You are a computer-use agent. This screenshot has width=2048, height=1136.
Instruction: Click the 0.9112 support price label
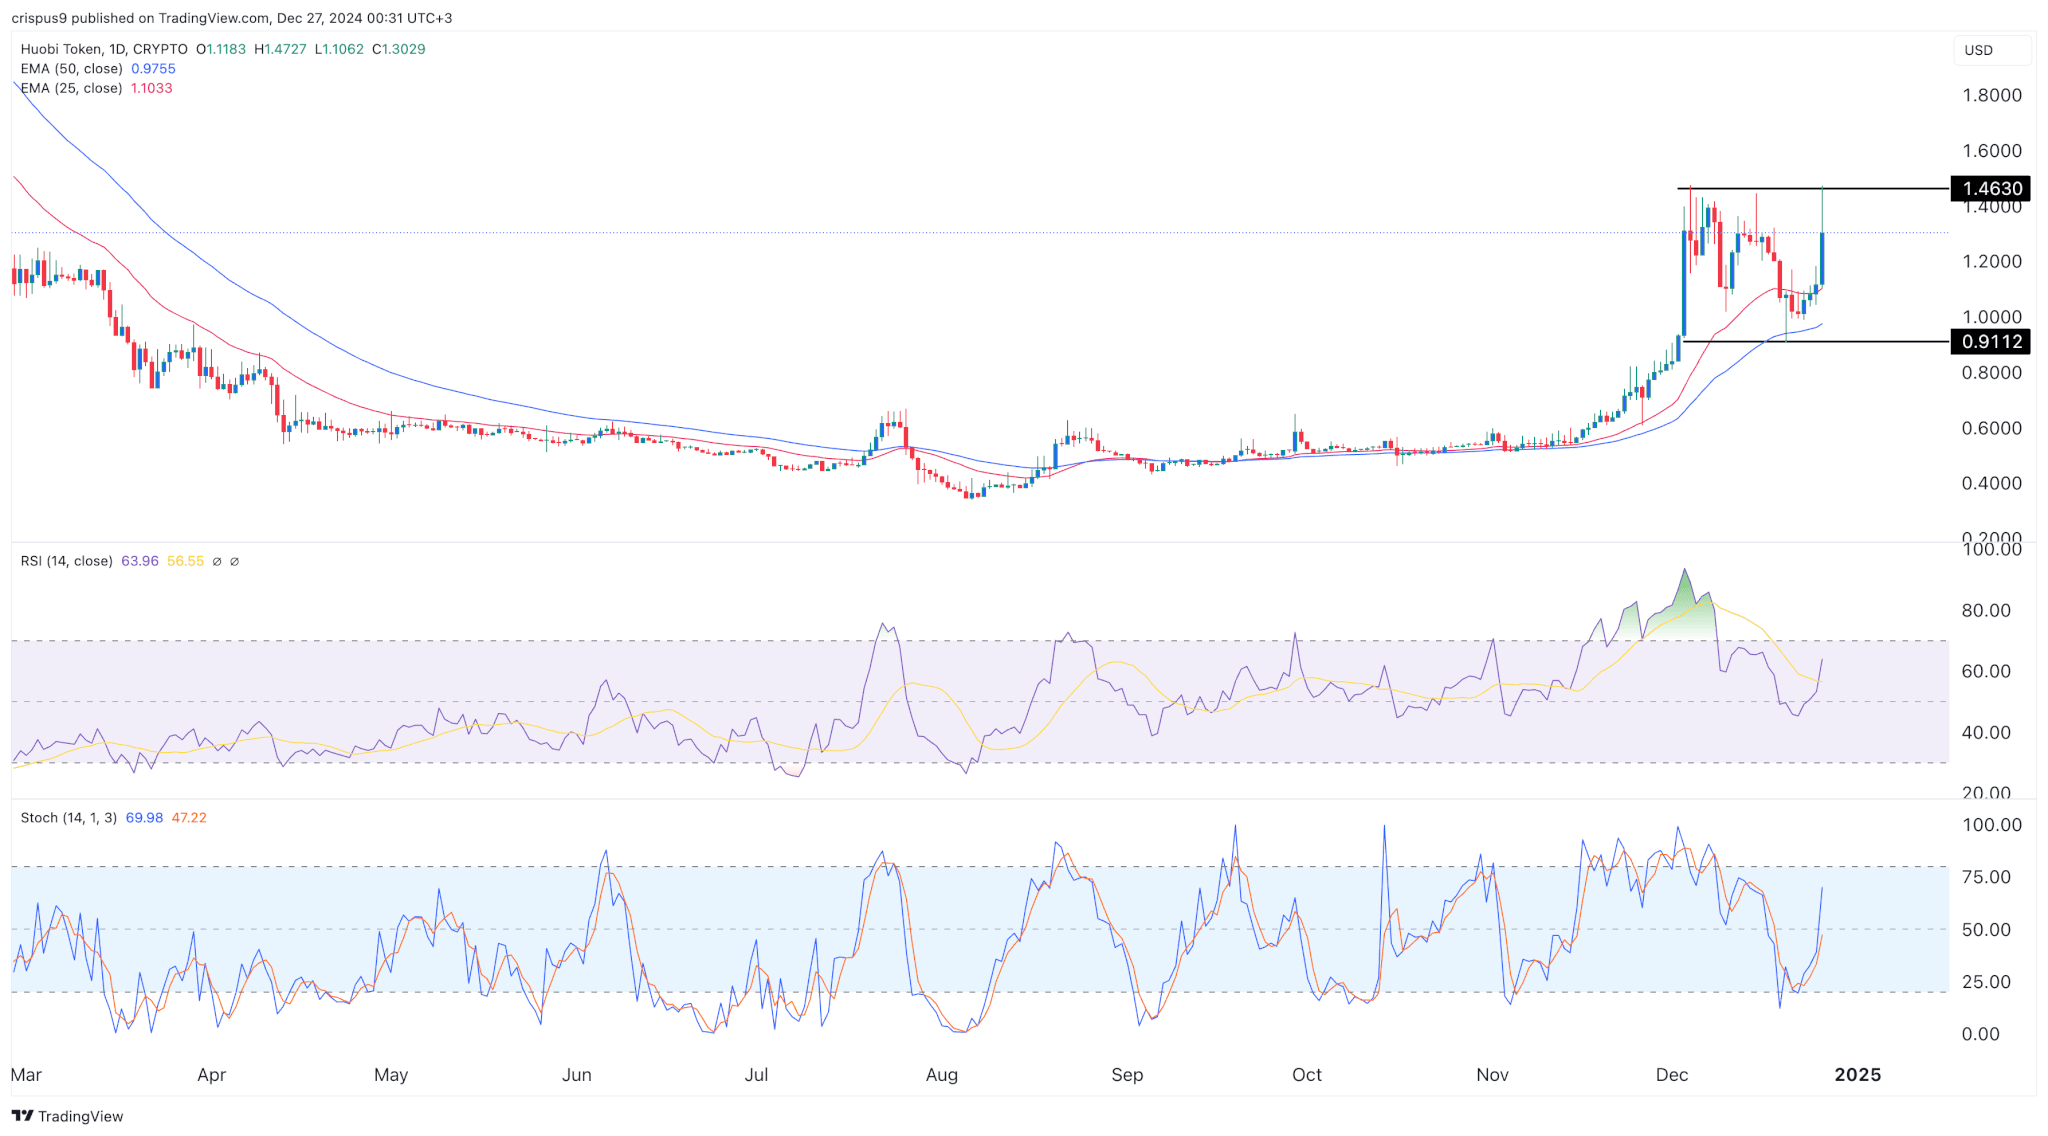(1991, 342)
